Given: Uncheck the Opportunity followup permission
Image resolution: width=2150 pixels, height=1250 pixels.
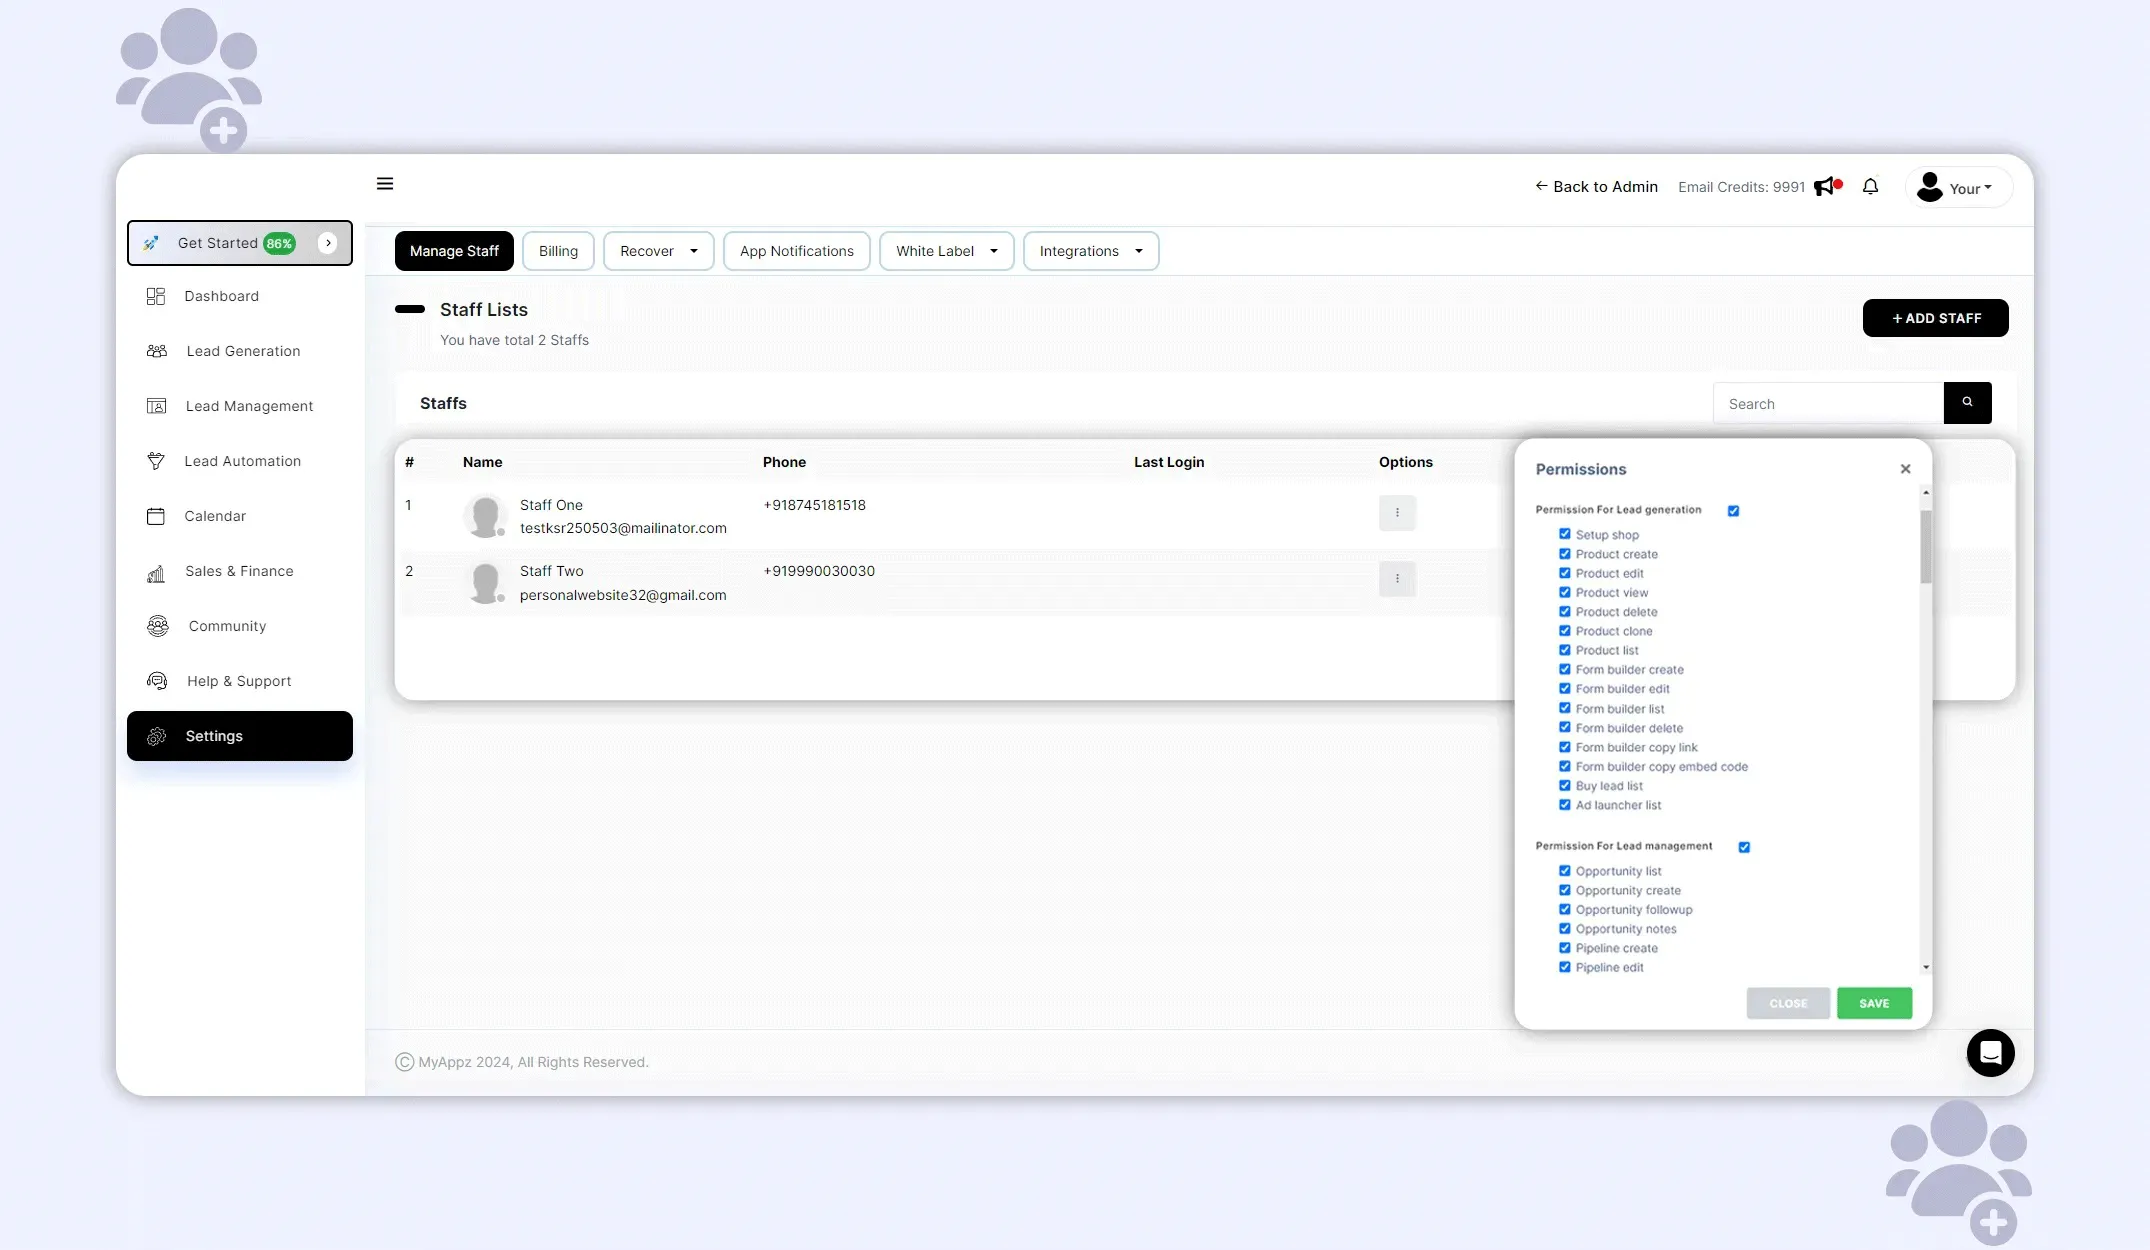Looking at the screenshot, I should (x=1565, y=909).
